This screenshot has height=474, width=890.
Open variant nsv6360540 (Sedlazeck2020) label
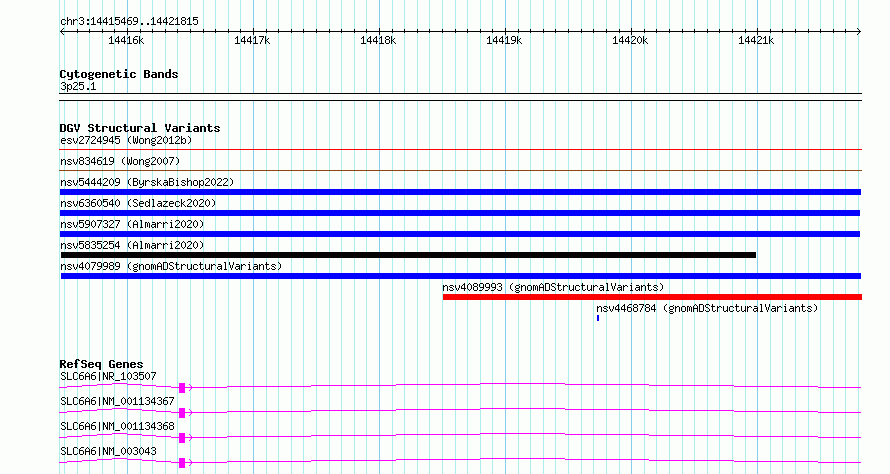[138, 203]
